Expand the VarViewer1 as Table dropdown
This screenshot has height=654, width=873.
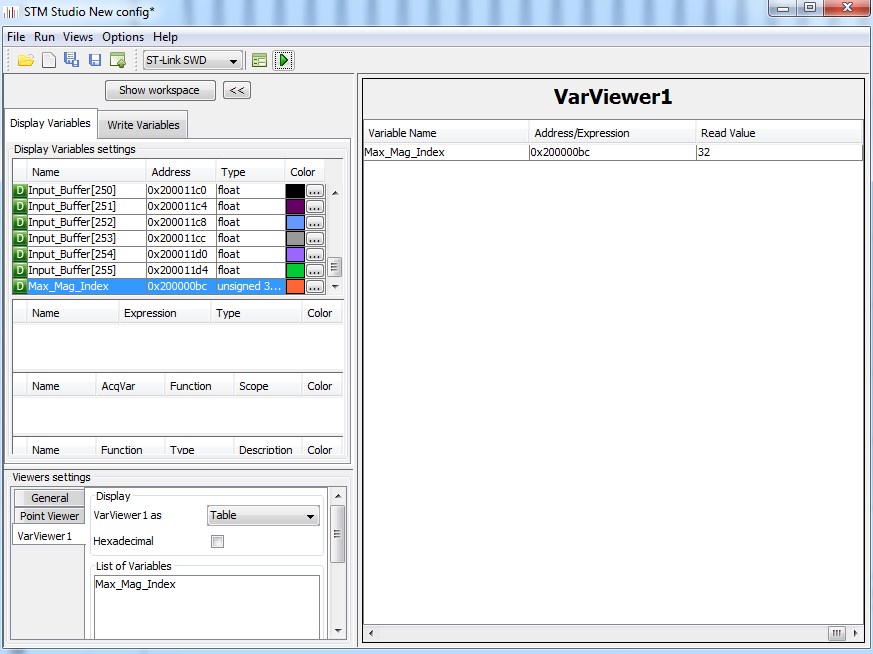pos(262,516)
